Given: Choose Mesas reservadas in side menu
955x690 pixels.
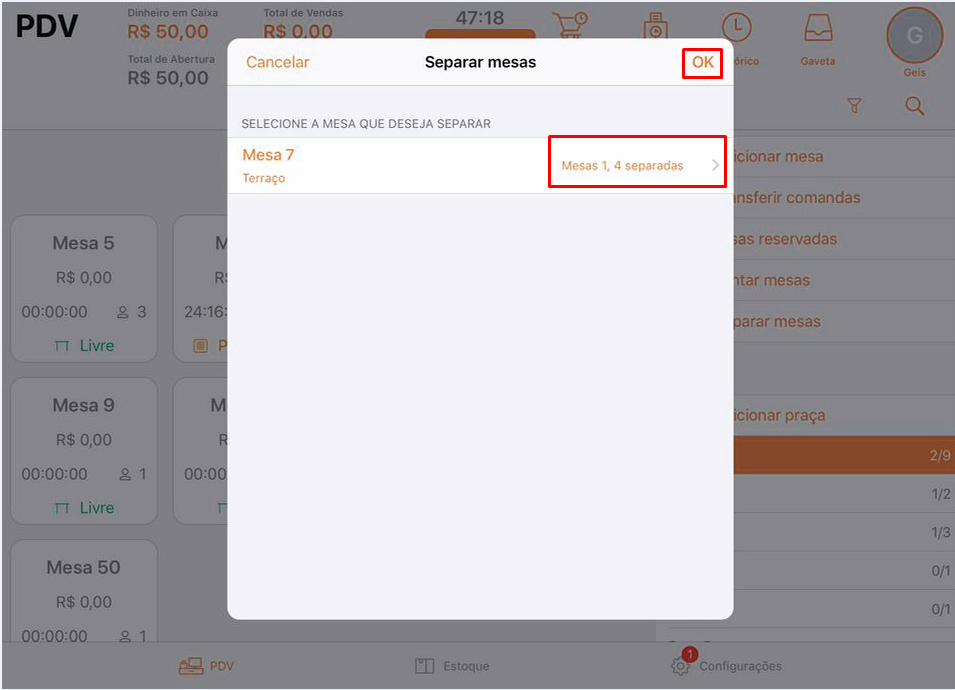Looking at the screenshot, I should tap(844, 239).
